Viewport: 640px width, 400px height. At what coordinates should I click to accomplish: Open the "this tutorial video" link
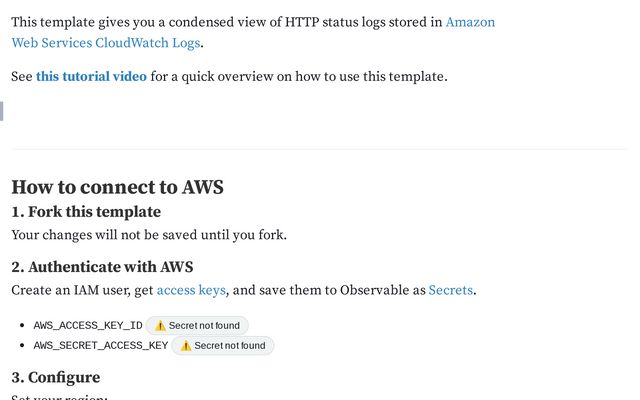pyautogui.click(x=91, y=76)
